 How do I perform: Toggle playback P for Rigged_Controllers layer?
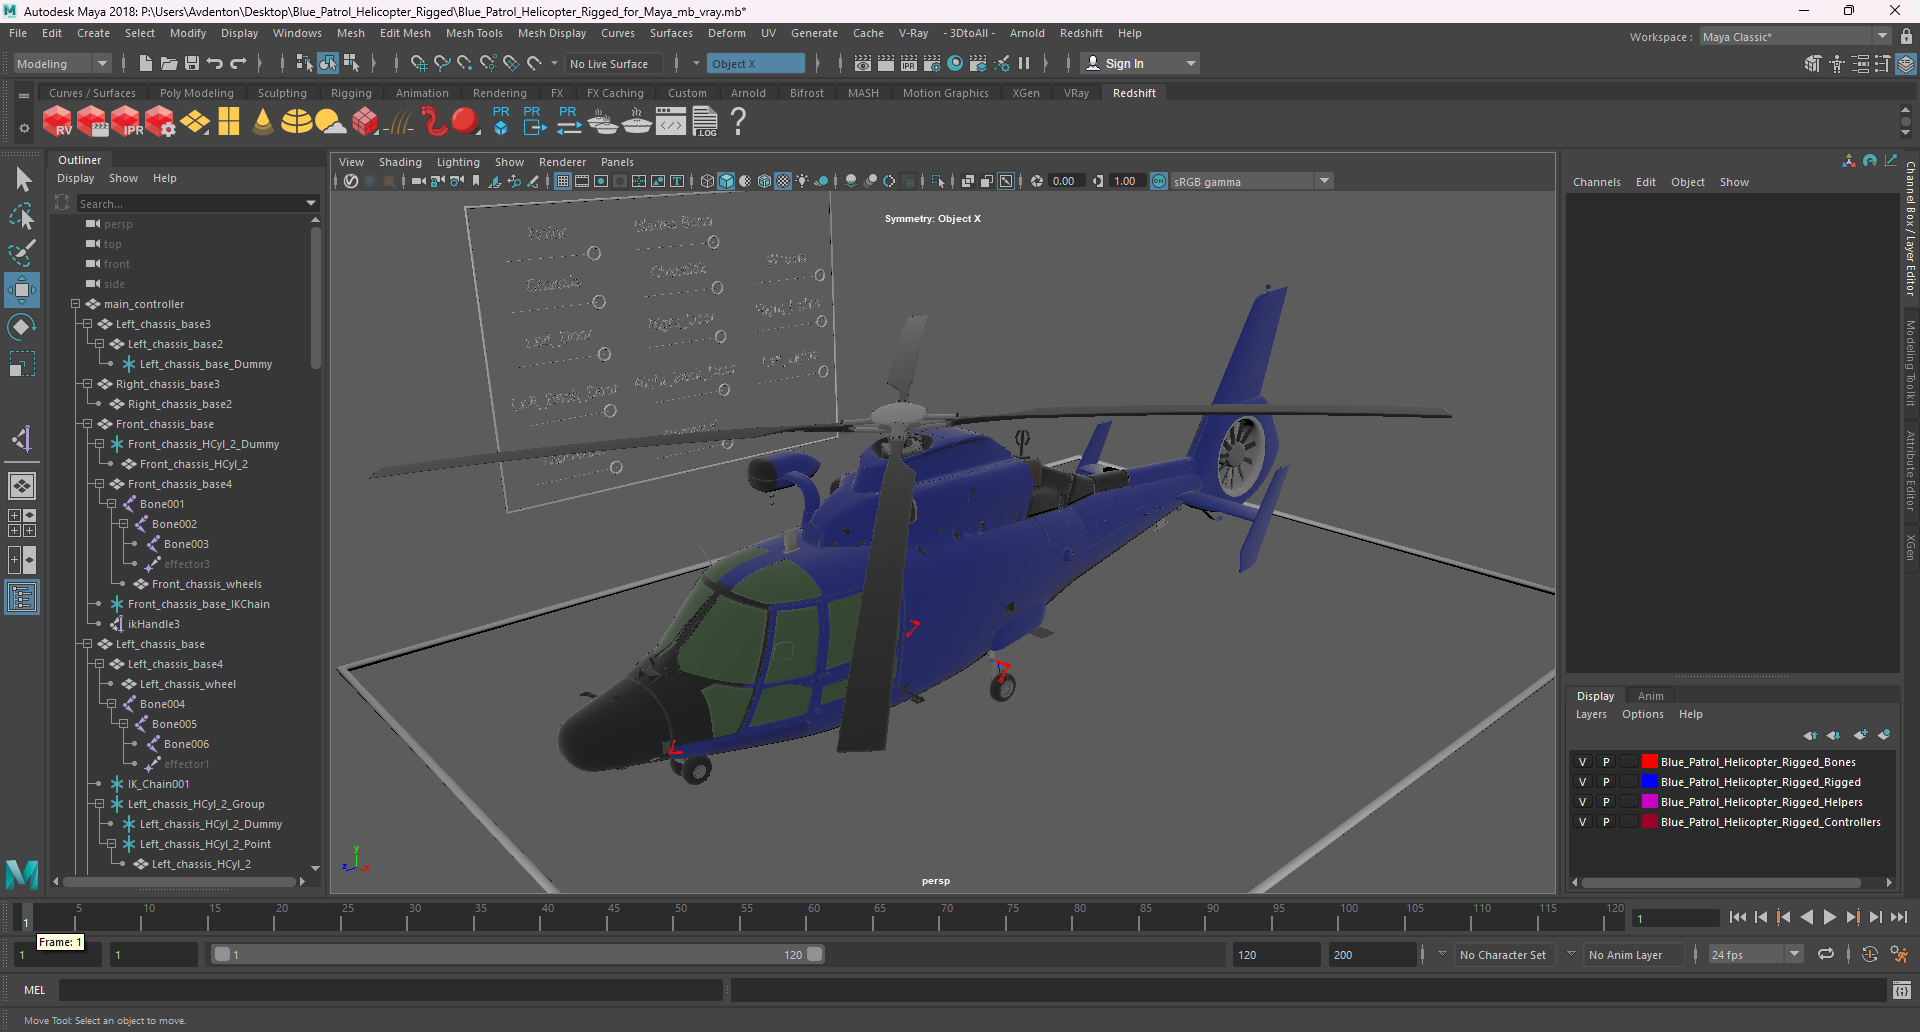point(1606,822)
